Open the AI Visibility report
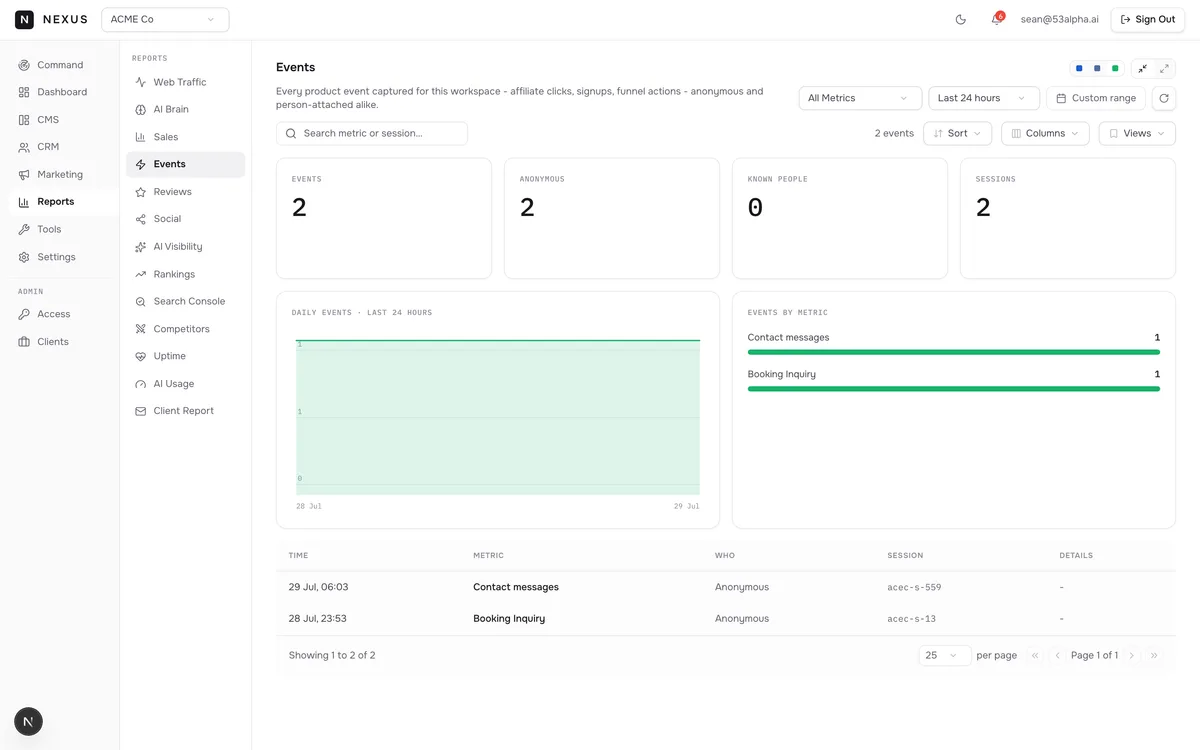Screen dimensions: 1200x750 point(185,247)
